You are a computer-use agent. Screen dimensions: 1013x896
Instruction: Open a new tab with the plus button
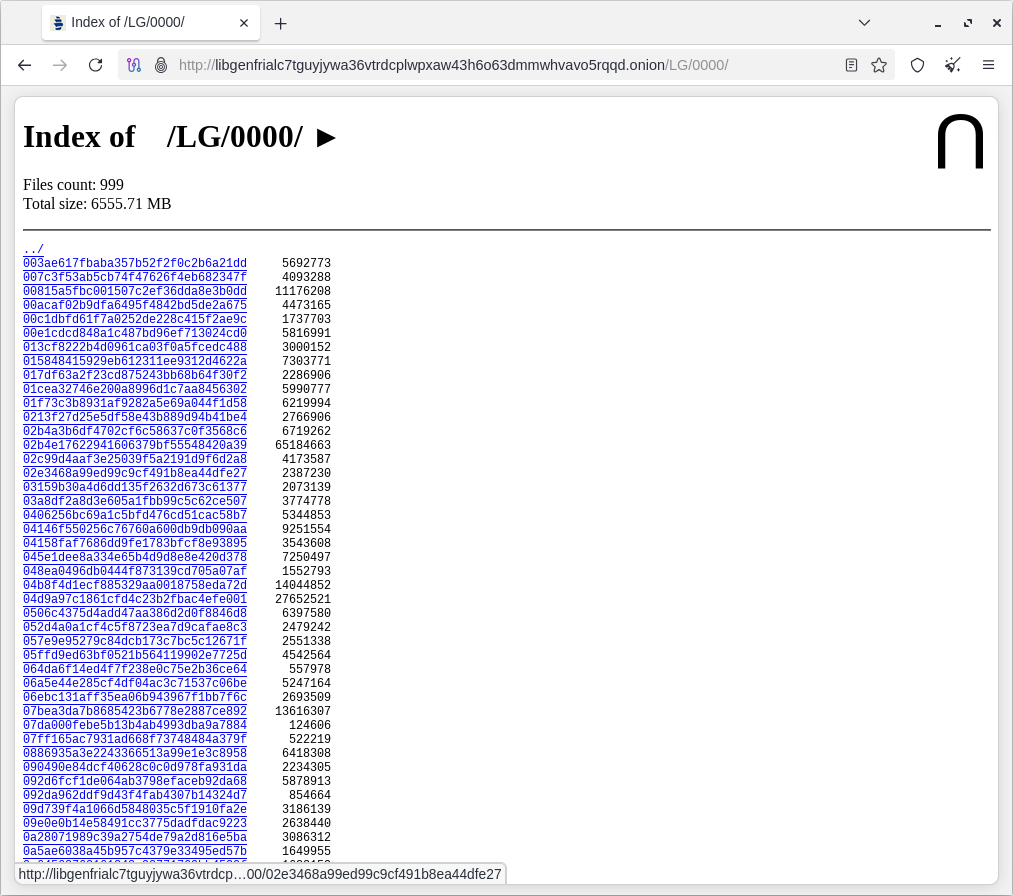(x=281, y=23)
